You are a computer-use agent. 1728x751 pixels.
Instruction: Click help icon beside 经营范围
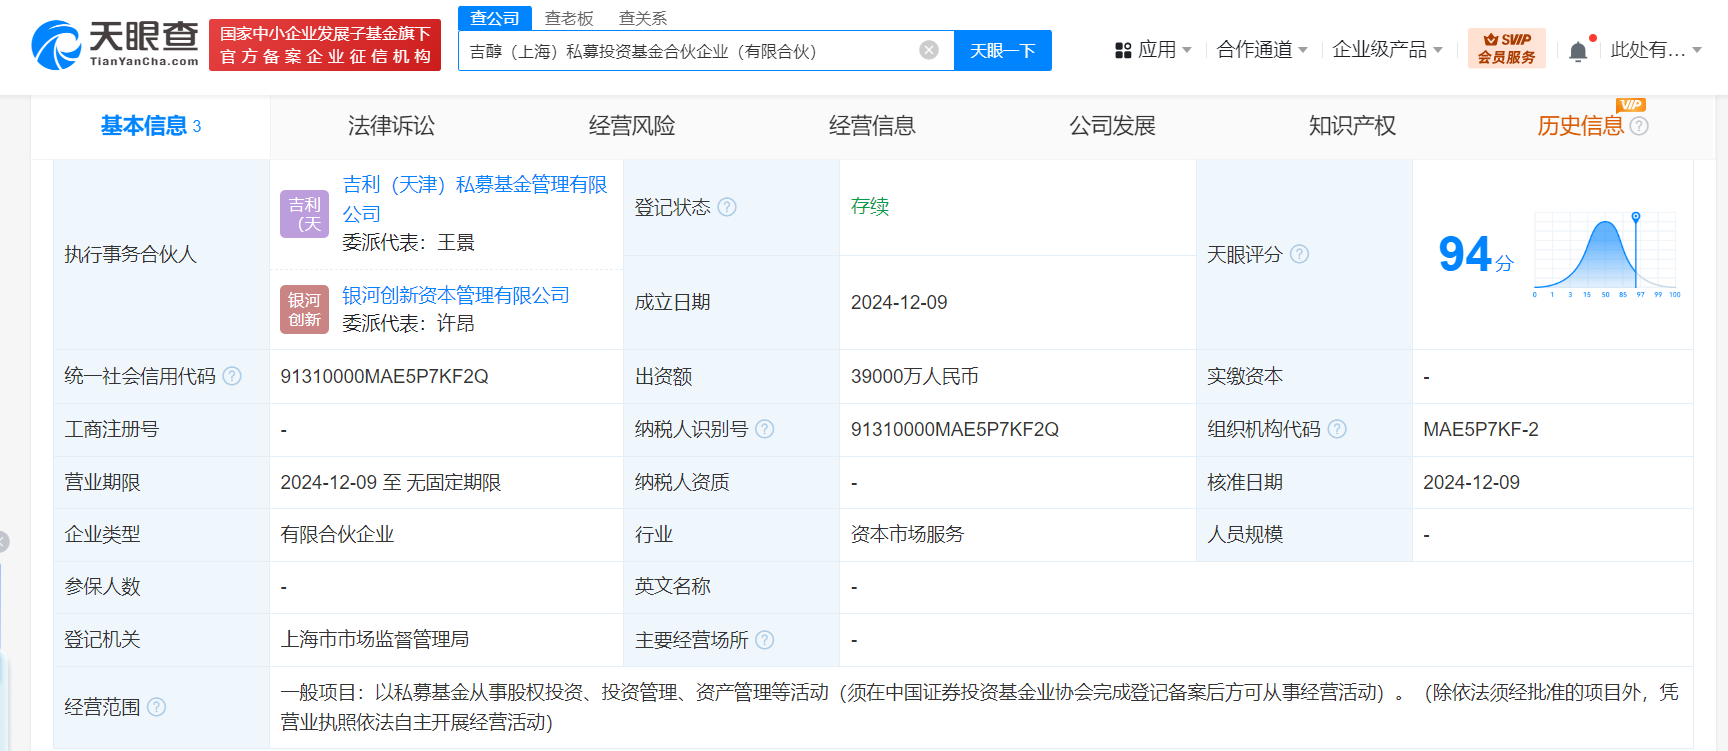tap(157, 707)
